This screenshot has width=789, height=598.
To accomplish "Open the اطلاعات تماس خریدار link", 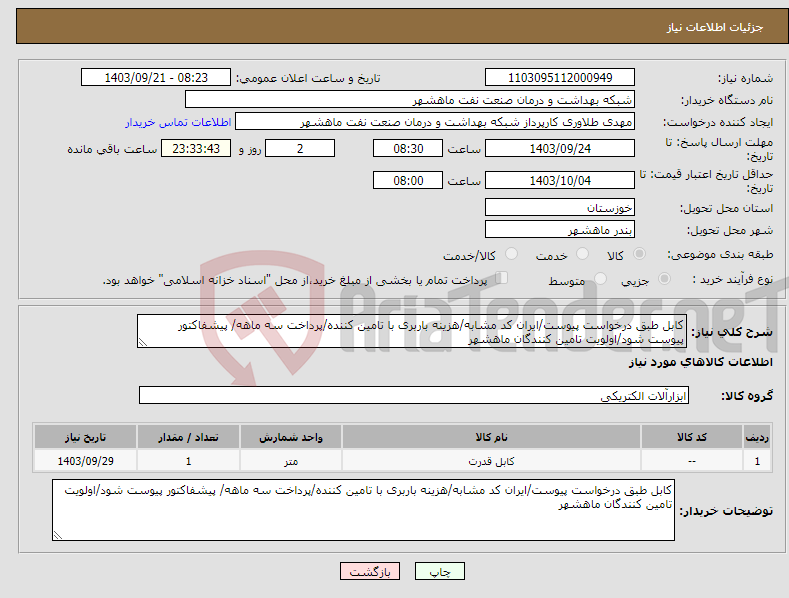I will pos(178,122).
